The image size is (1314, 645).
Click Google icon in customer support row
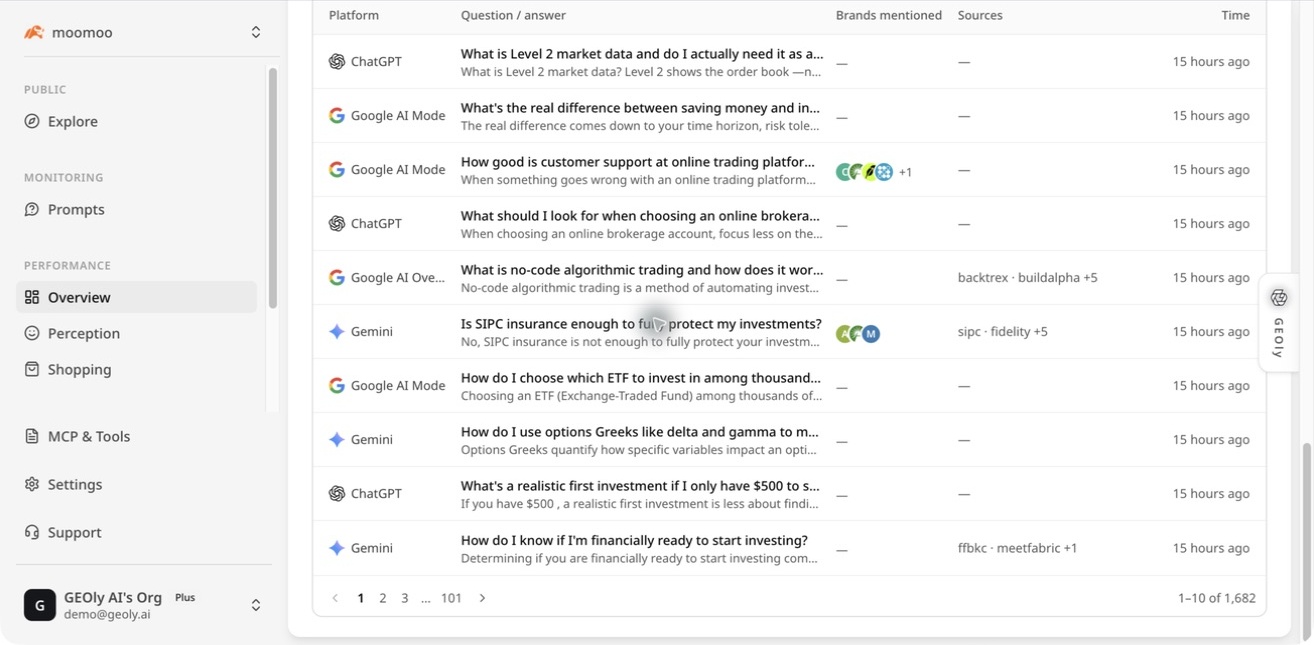[337, 169]
